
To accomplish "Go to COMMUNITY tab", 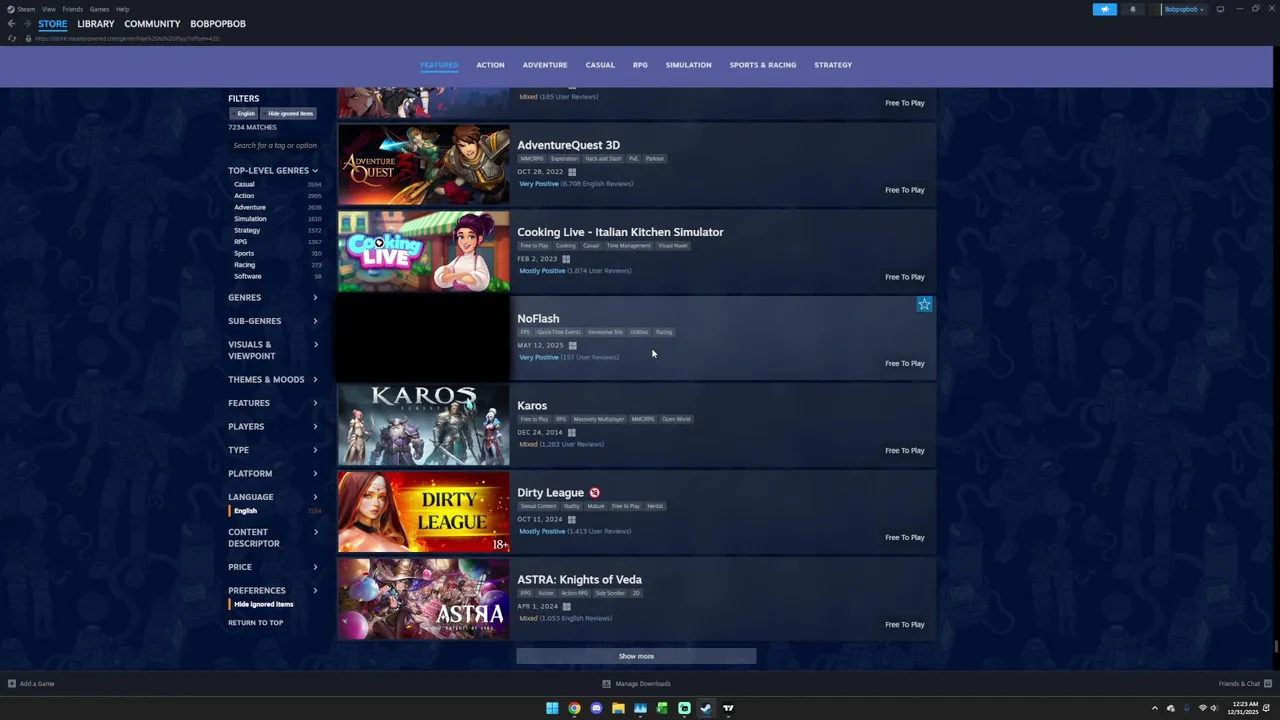I will pyautogui.click(x=152, y=24).
